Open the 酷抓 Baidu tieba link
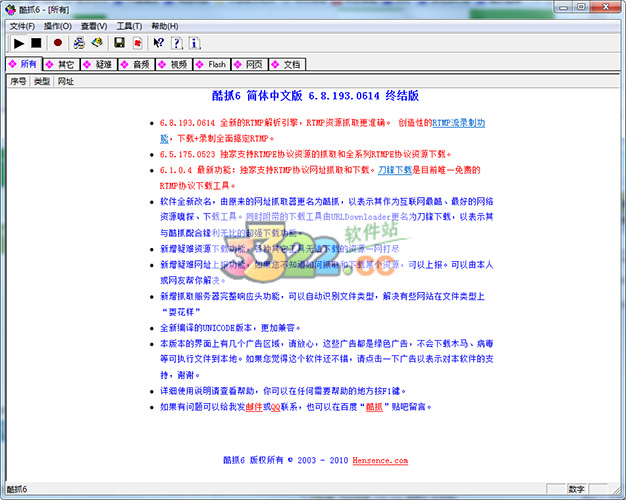 click(x=374, y=407)
